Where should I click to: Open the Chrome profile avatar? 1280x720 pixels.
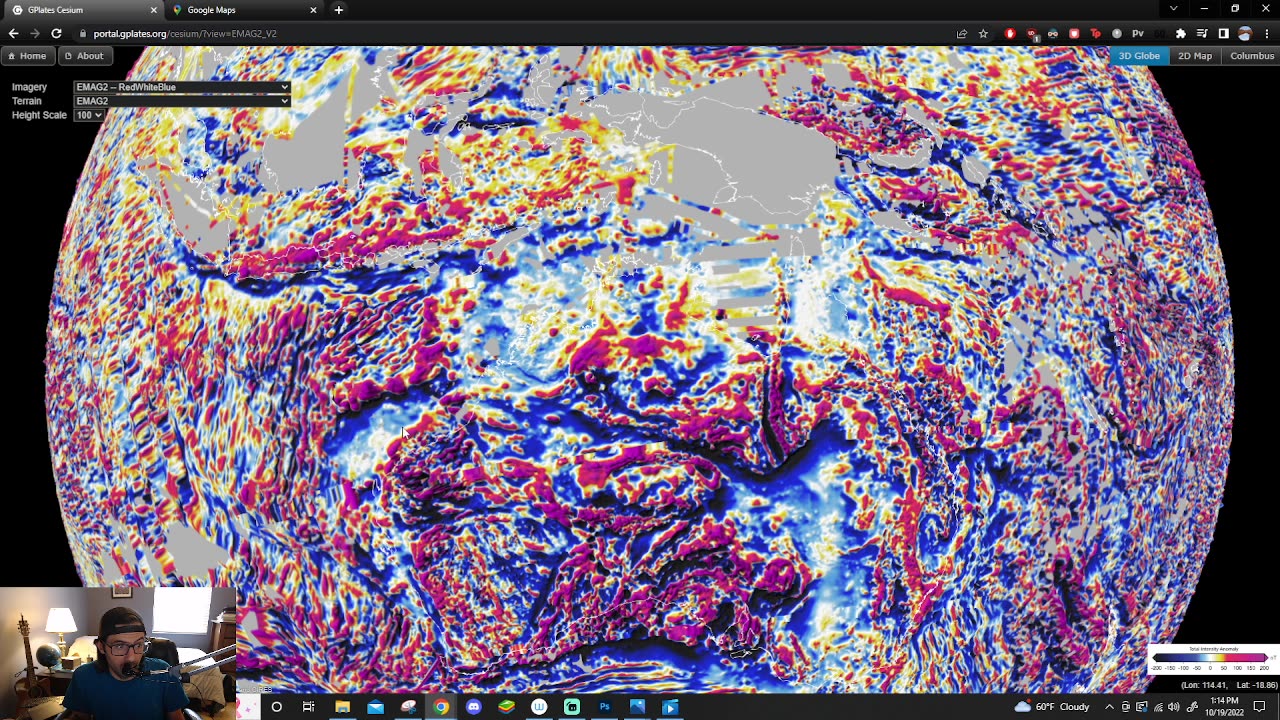(1244, 33)
